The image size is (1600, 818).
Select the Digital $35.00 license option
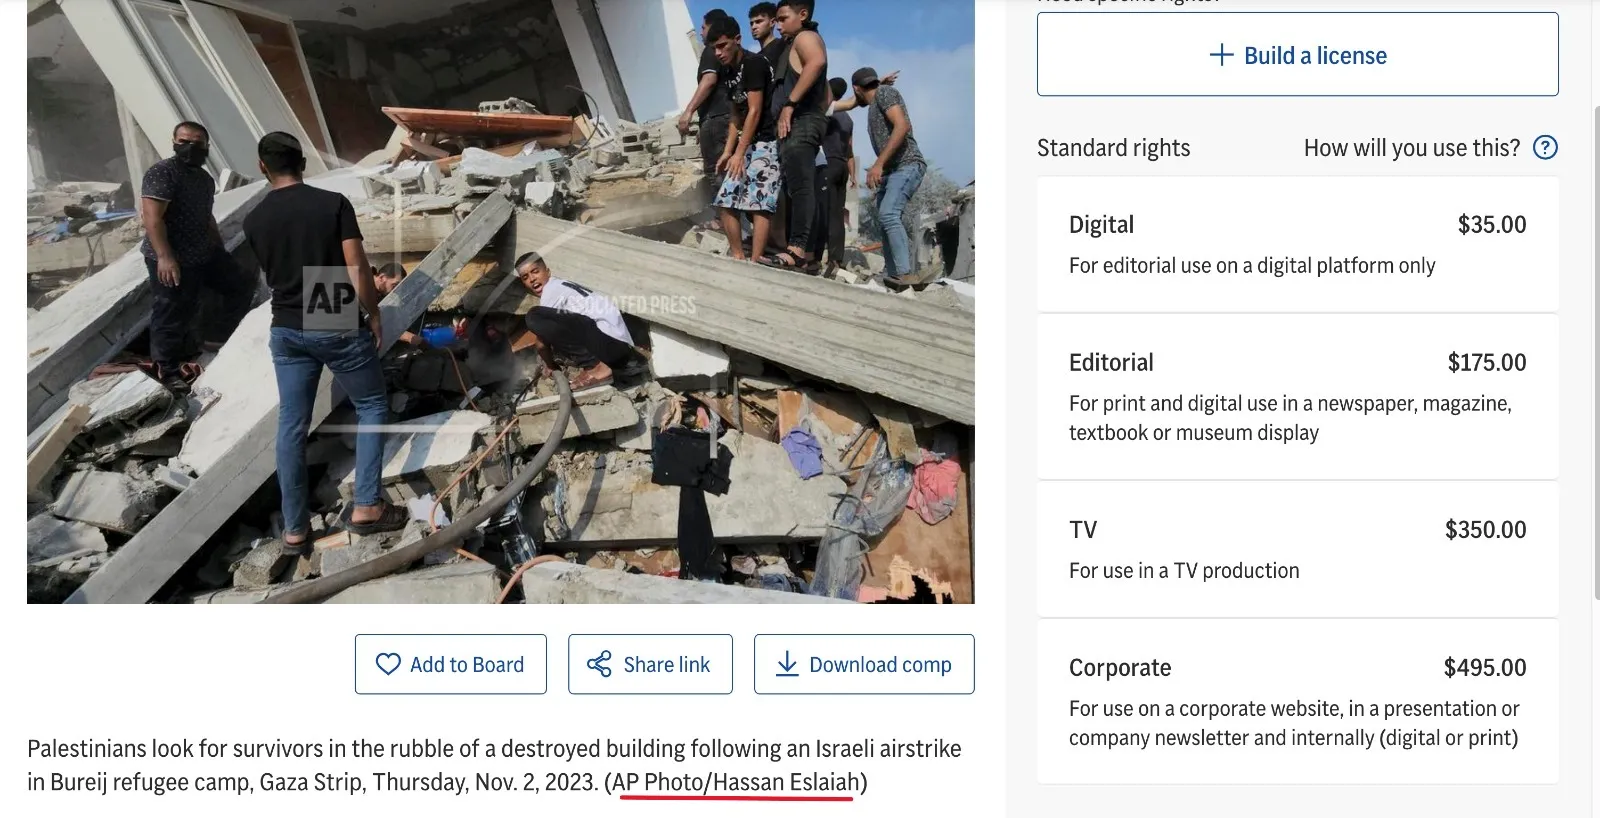coord(1297,244)
